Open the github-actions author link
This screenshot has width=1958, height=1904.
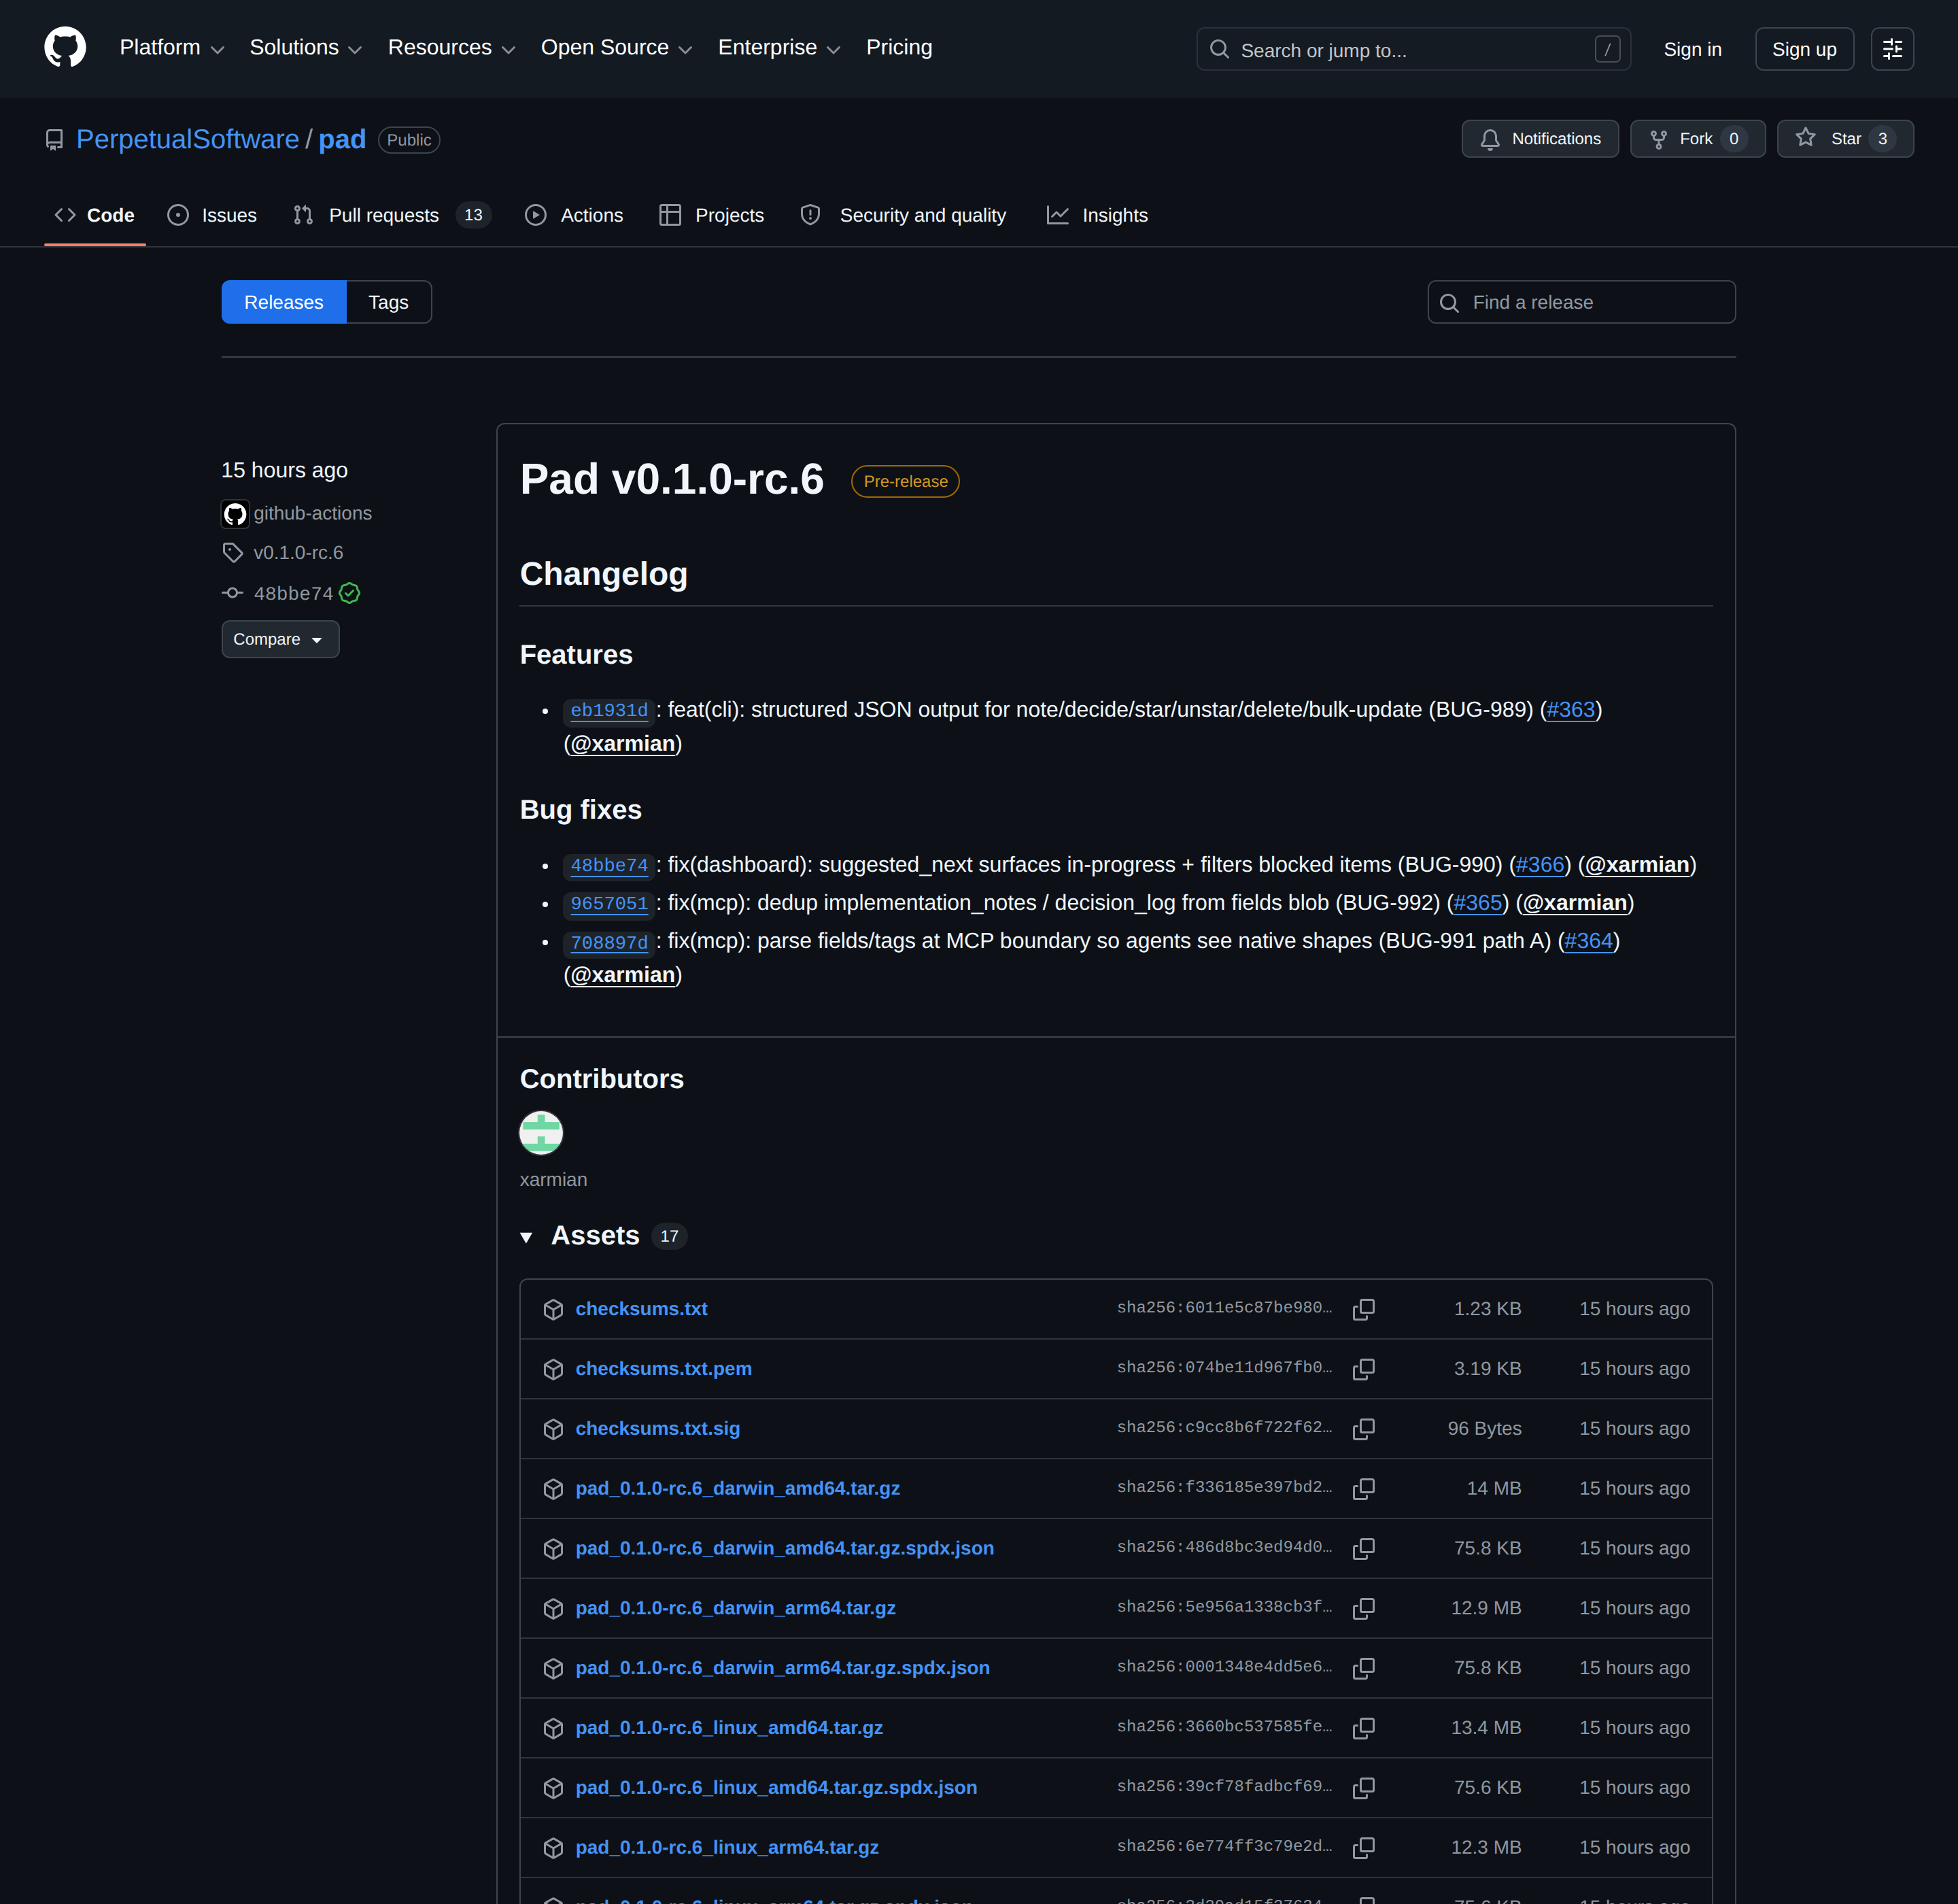coord(312,513)
